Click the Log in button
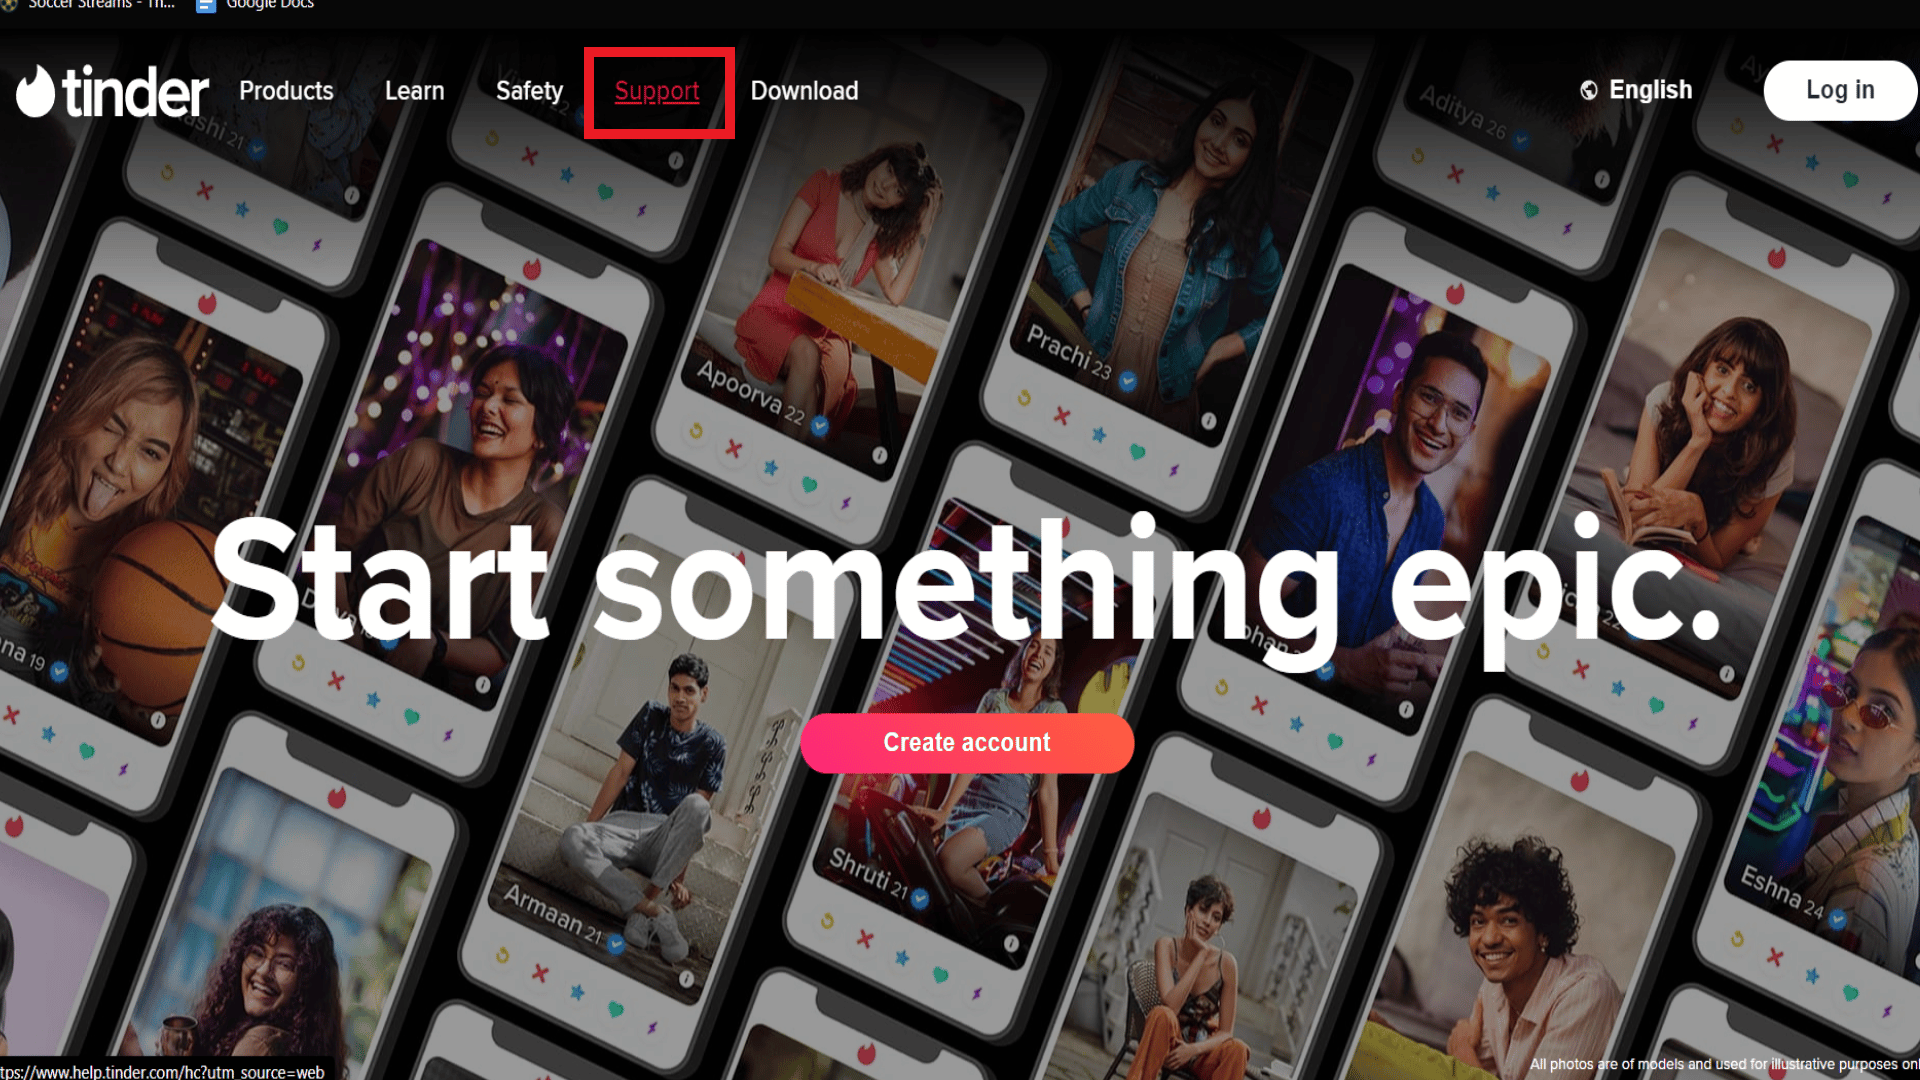Viewport: 1920px width, 1080px height. [x=1840, y=90]
